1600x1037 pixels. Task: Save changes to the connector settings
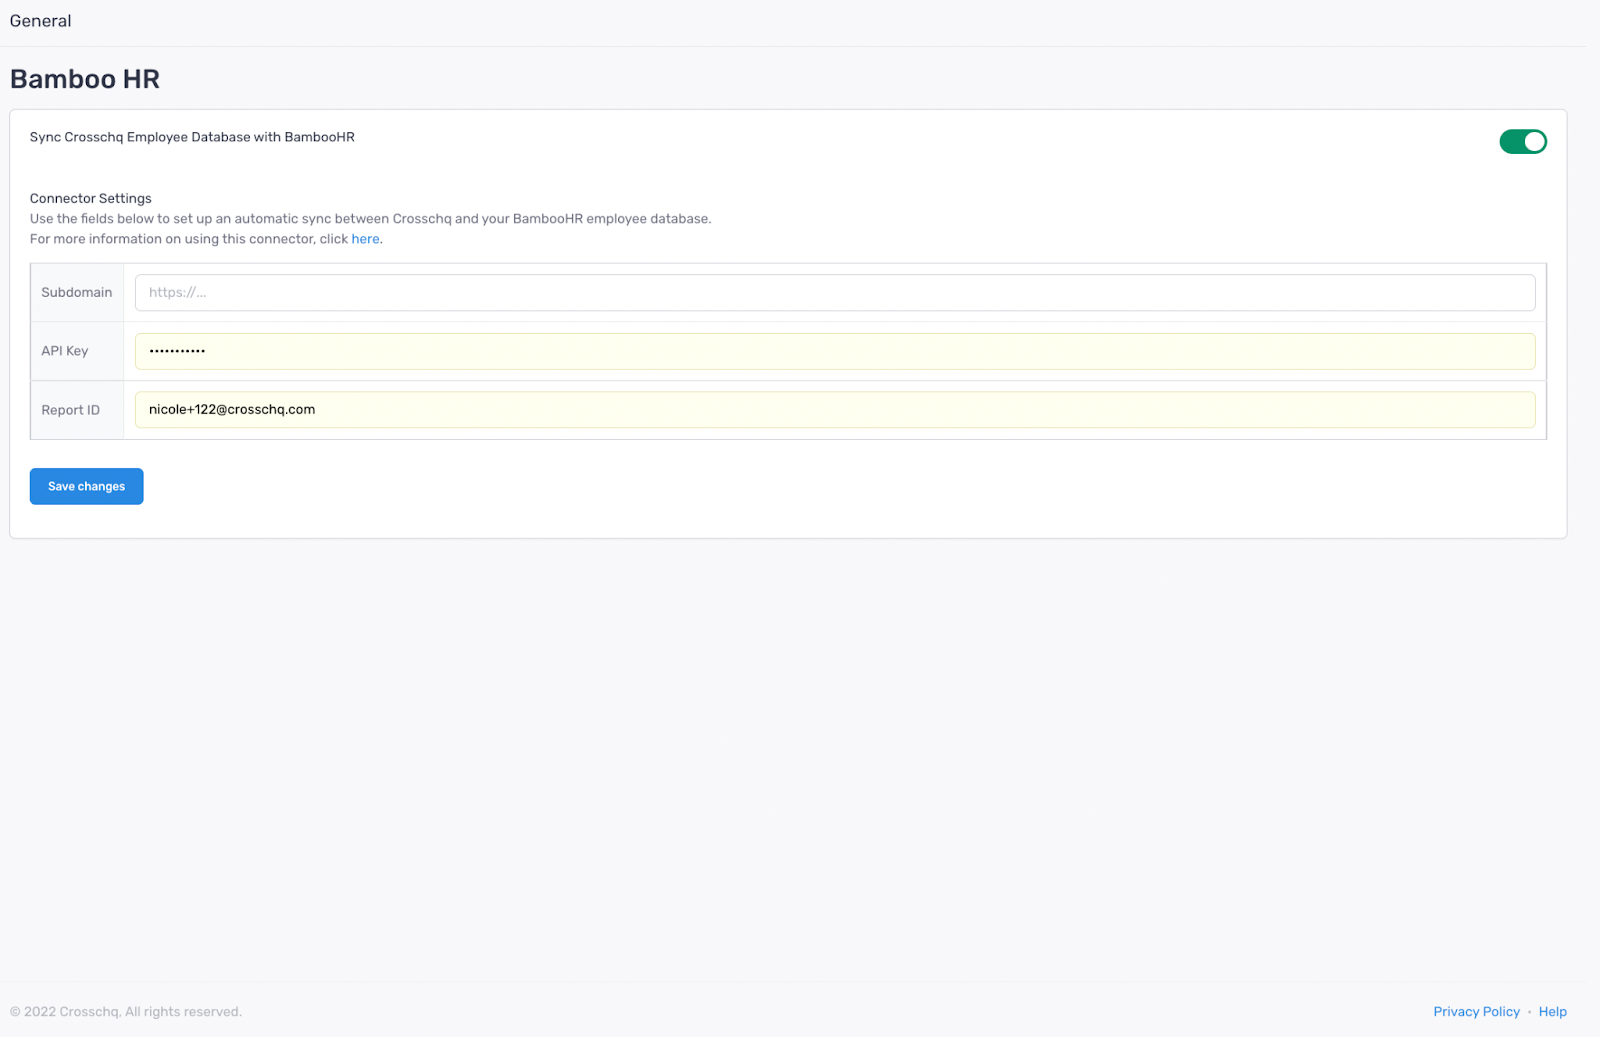[87, 487]
